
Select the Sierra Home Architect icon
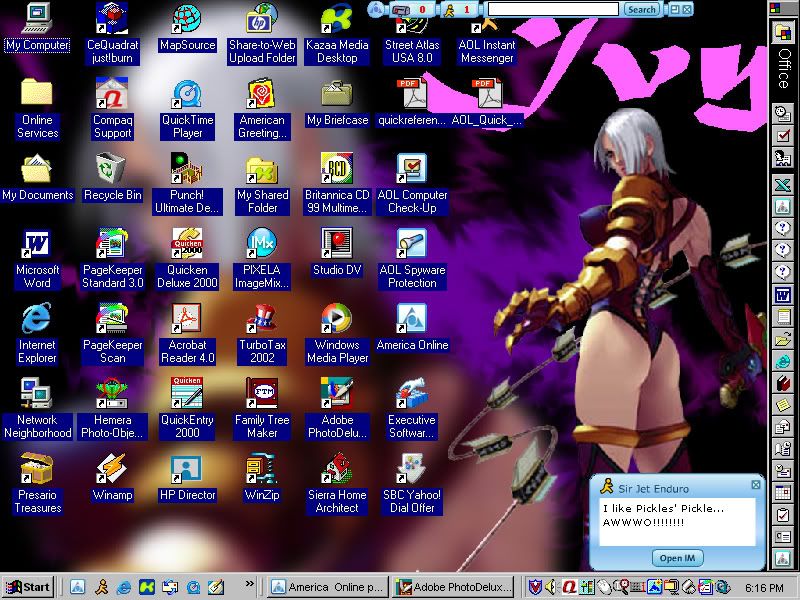click(x=337, y=469)
